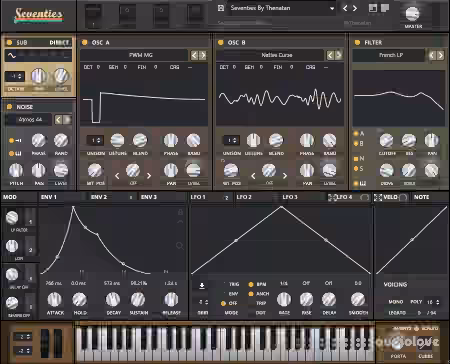Screen dimensions: 450x364
Task: Go to previous preset arrow
Action: click(345, 8)
